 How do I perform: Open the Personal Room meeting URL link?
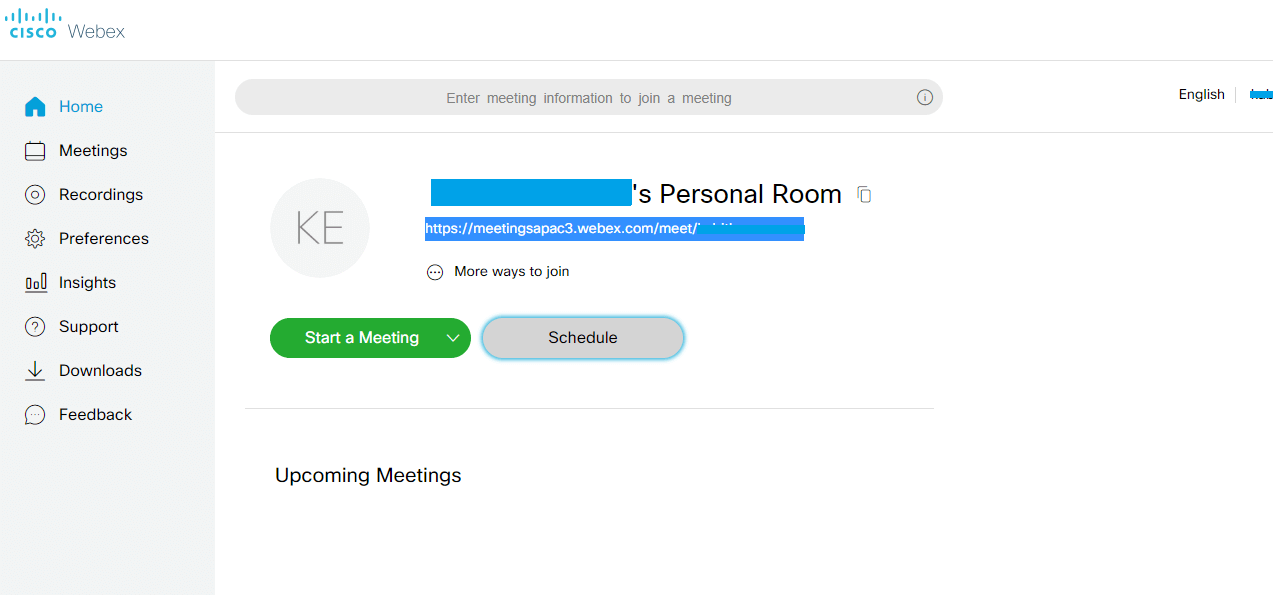click(614, 229)
